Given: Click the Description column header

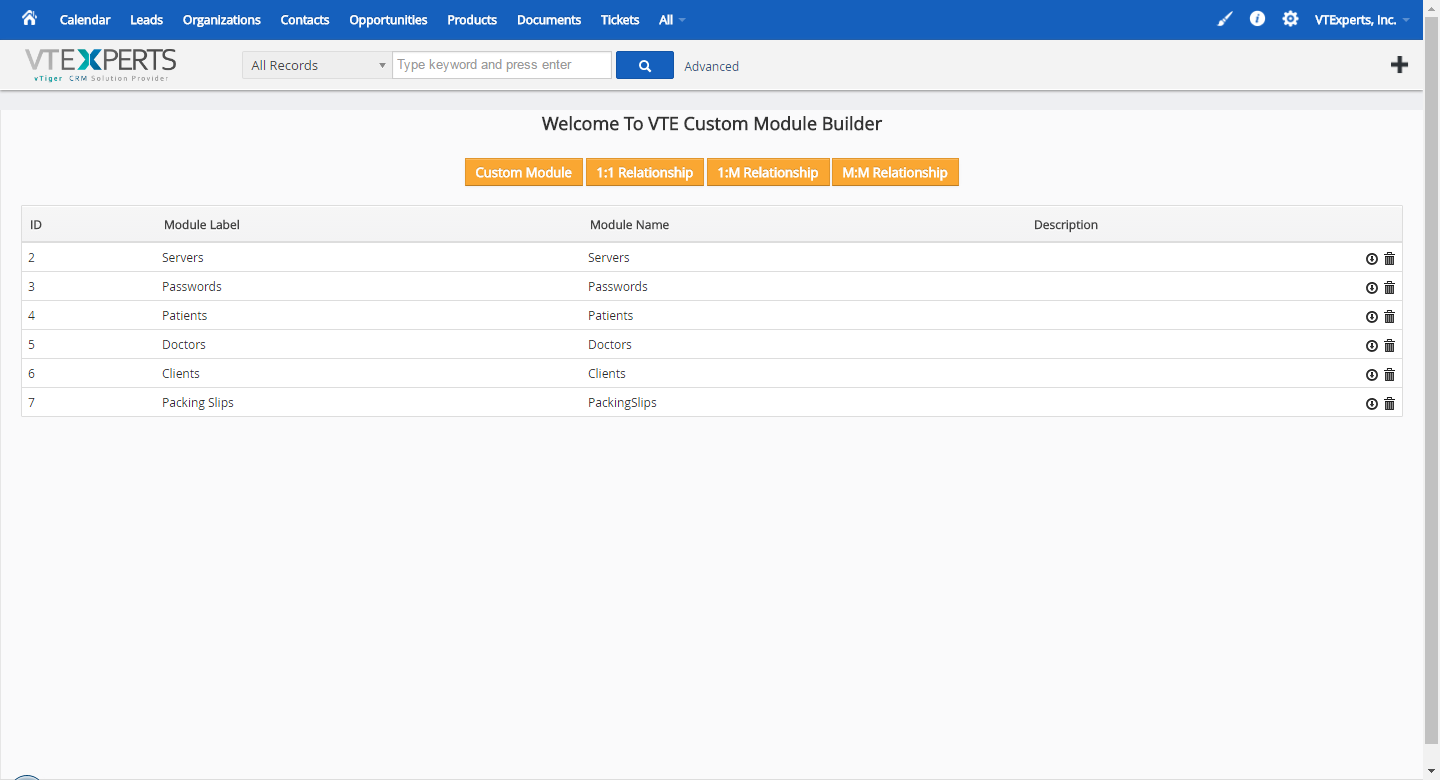Looking at the screenshot, I should click(1066, 225).
